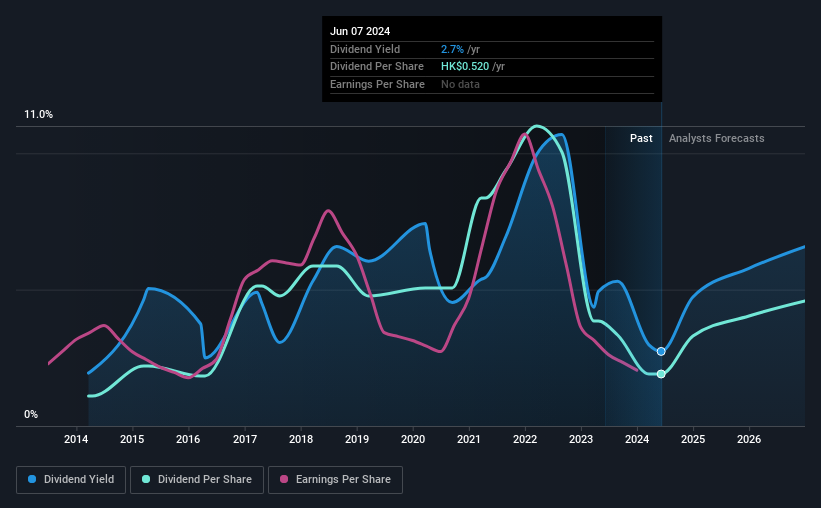Select the 2023 x-axis label
Screen dimensions: 821x508
click(581, 439)
